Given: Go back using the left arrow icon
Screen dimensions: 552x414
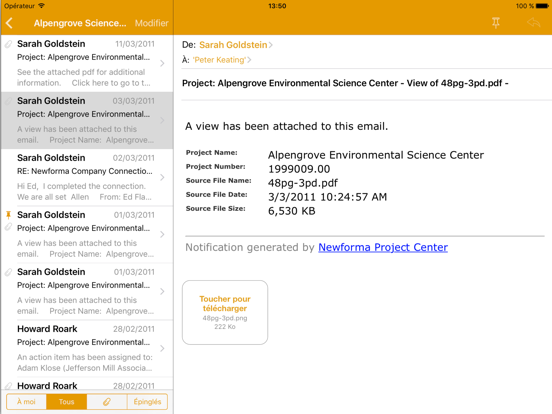Looking at the screenshot, I should pyautogui.click(x=10, y=23).
